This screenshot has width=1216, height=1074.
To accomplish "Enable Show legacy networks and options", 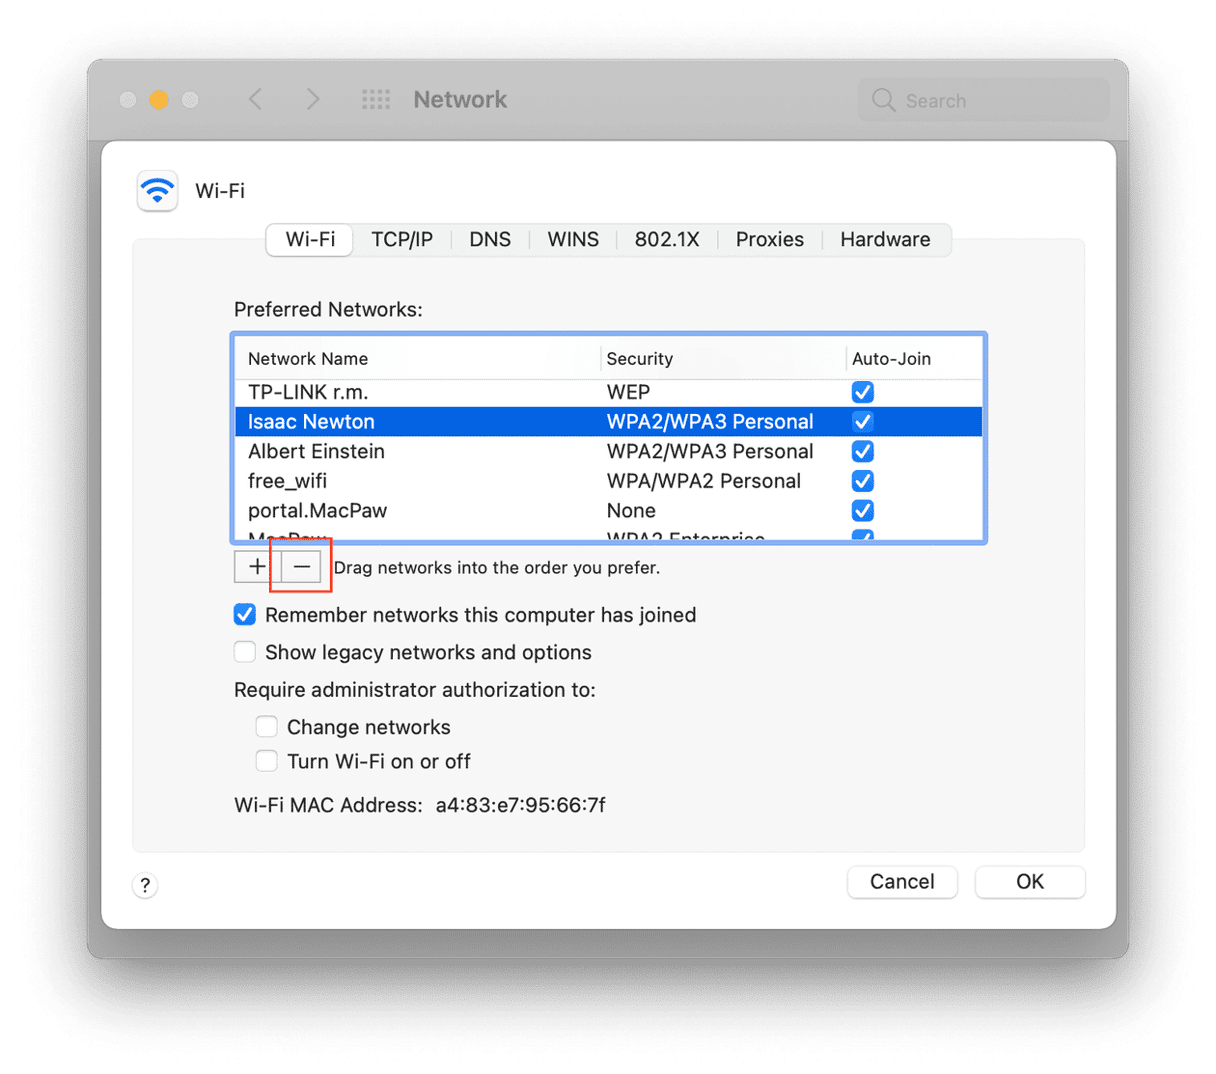I will [245, 652].
